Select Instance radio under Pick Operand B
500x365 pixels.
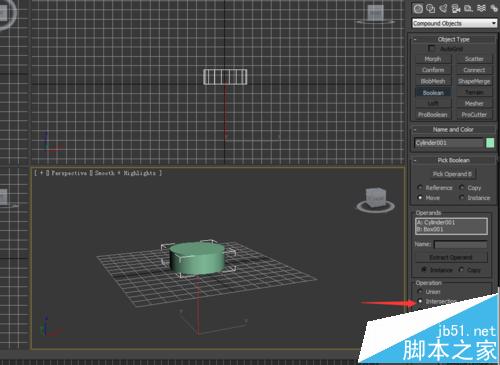(x=462, y=198)
